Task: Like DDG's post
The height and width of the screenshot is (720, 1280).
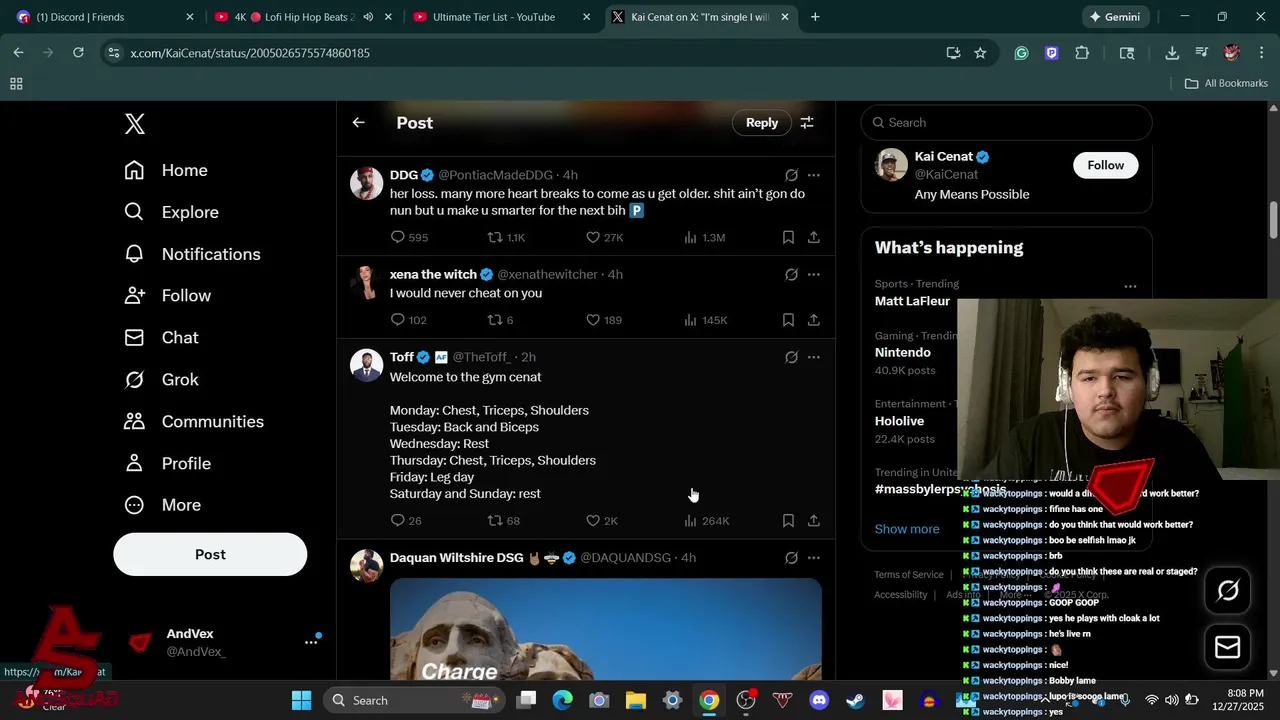Action: 604,237
